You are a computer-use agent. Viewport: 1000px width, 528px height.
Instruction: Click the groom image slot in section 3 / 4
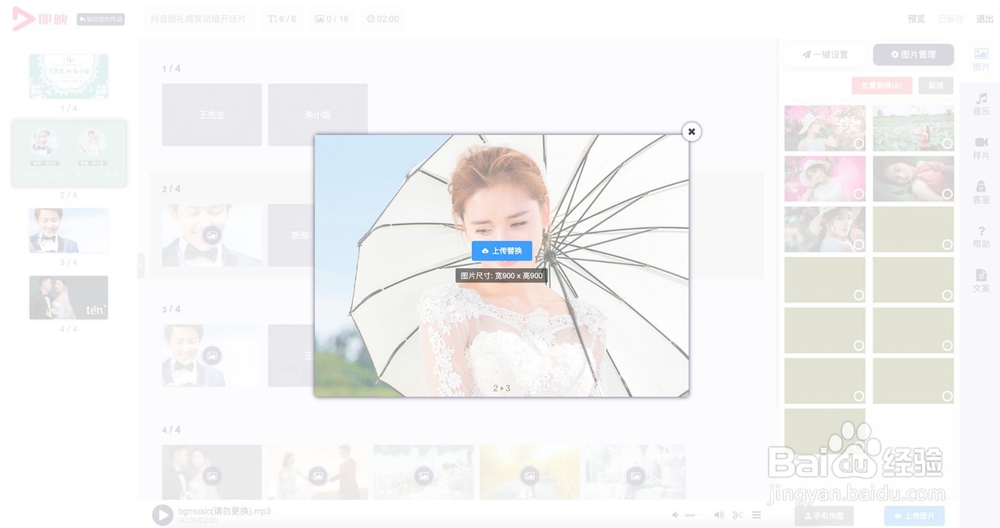(212, 356)
